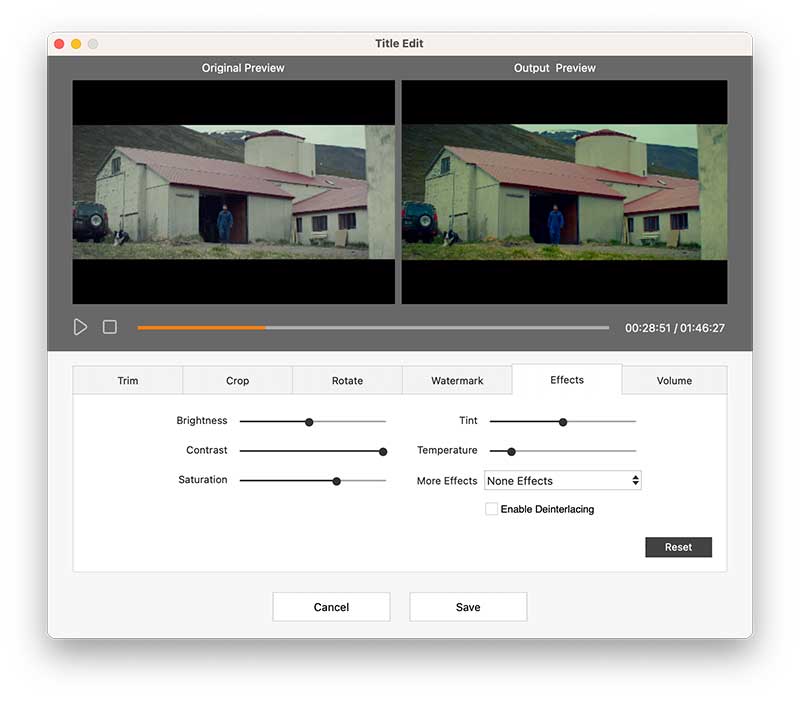Open the Volume tab

[x=674, y=381]
